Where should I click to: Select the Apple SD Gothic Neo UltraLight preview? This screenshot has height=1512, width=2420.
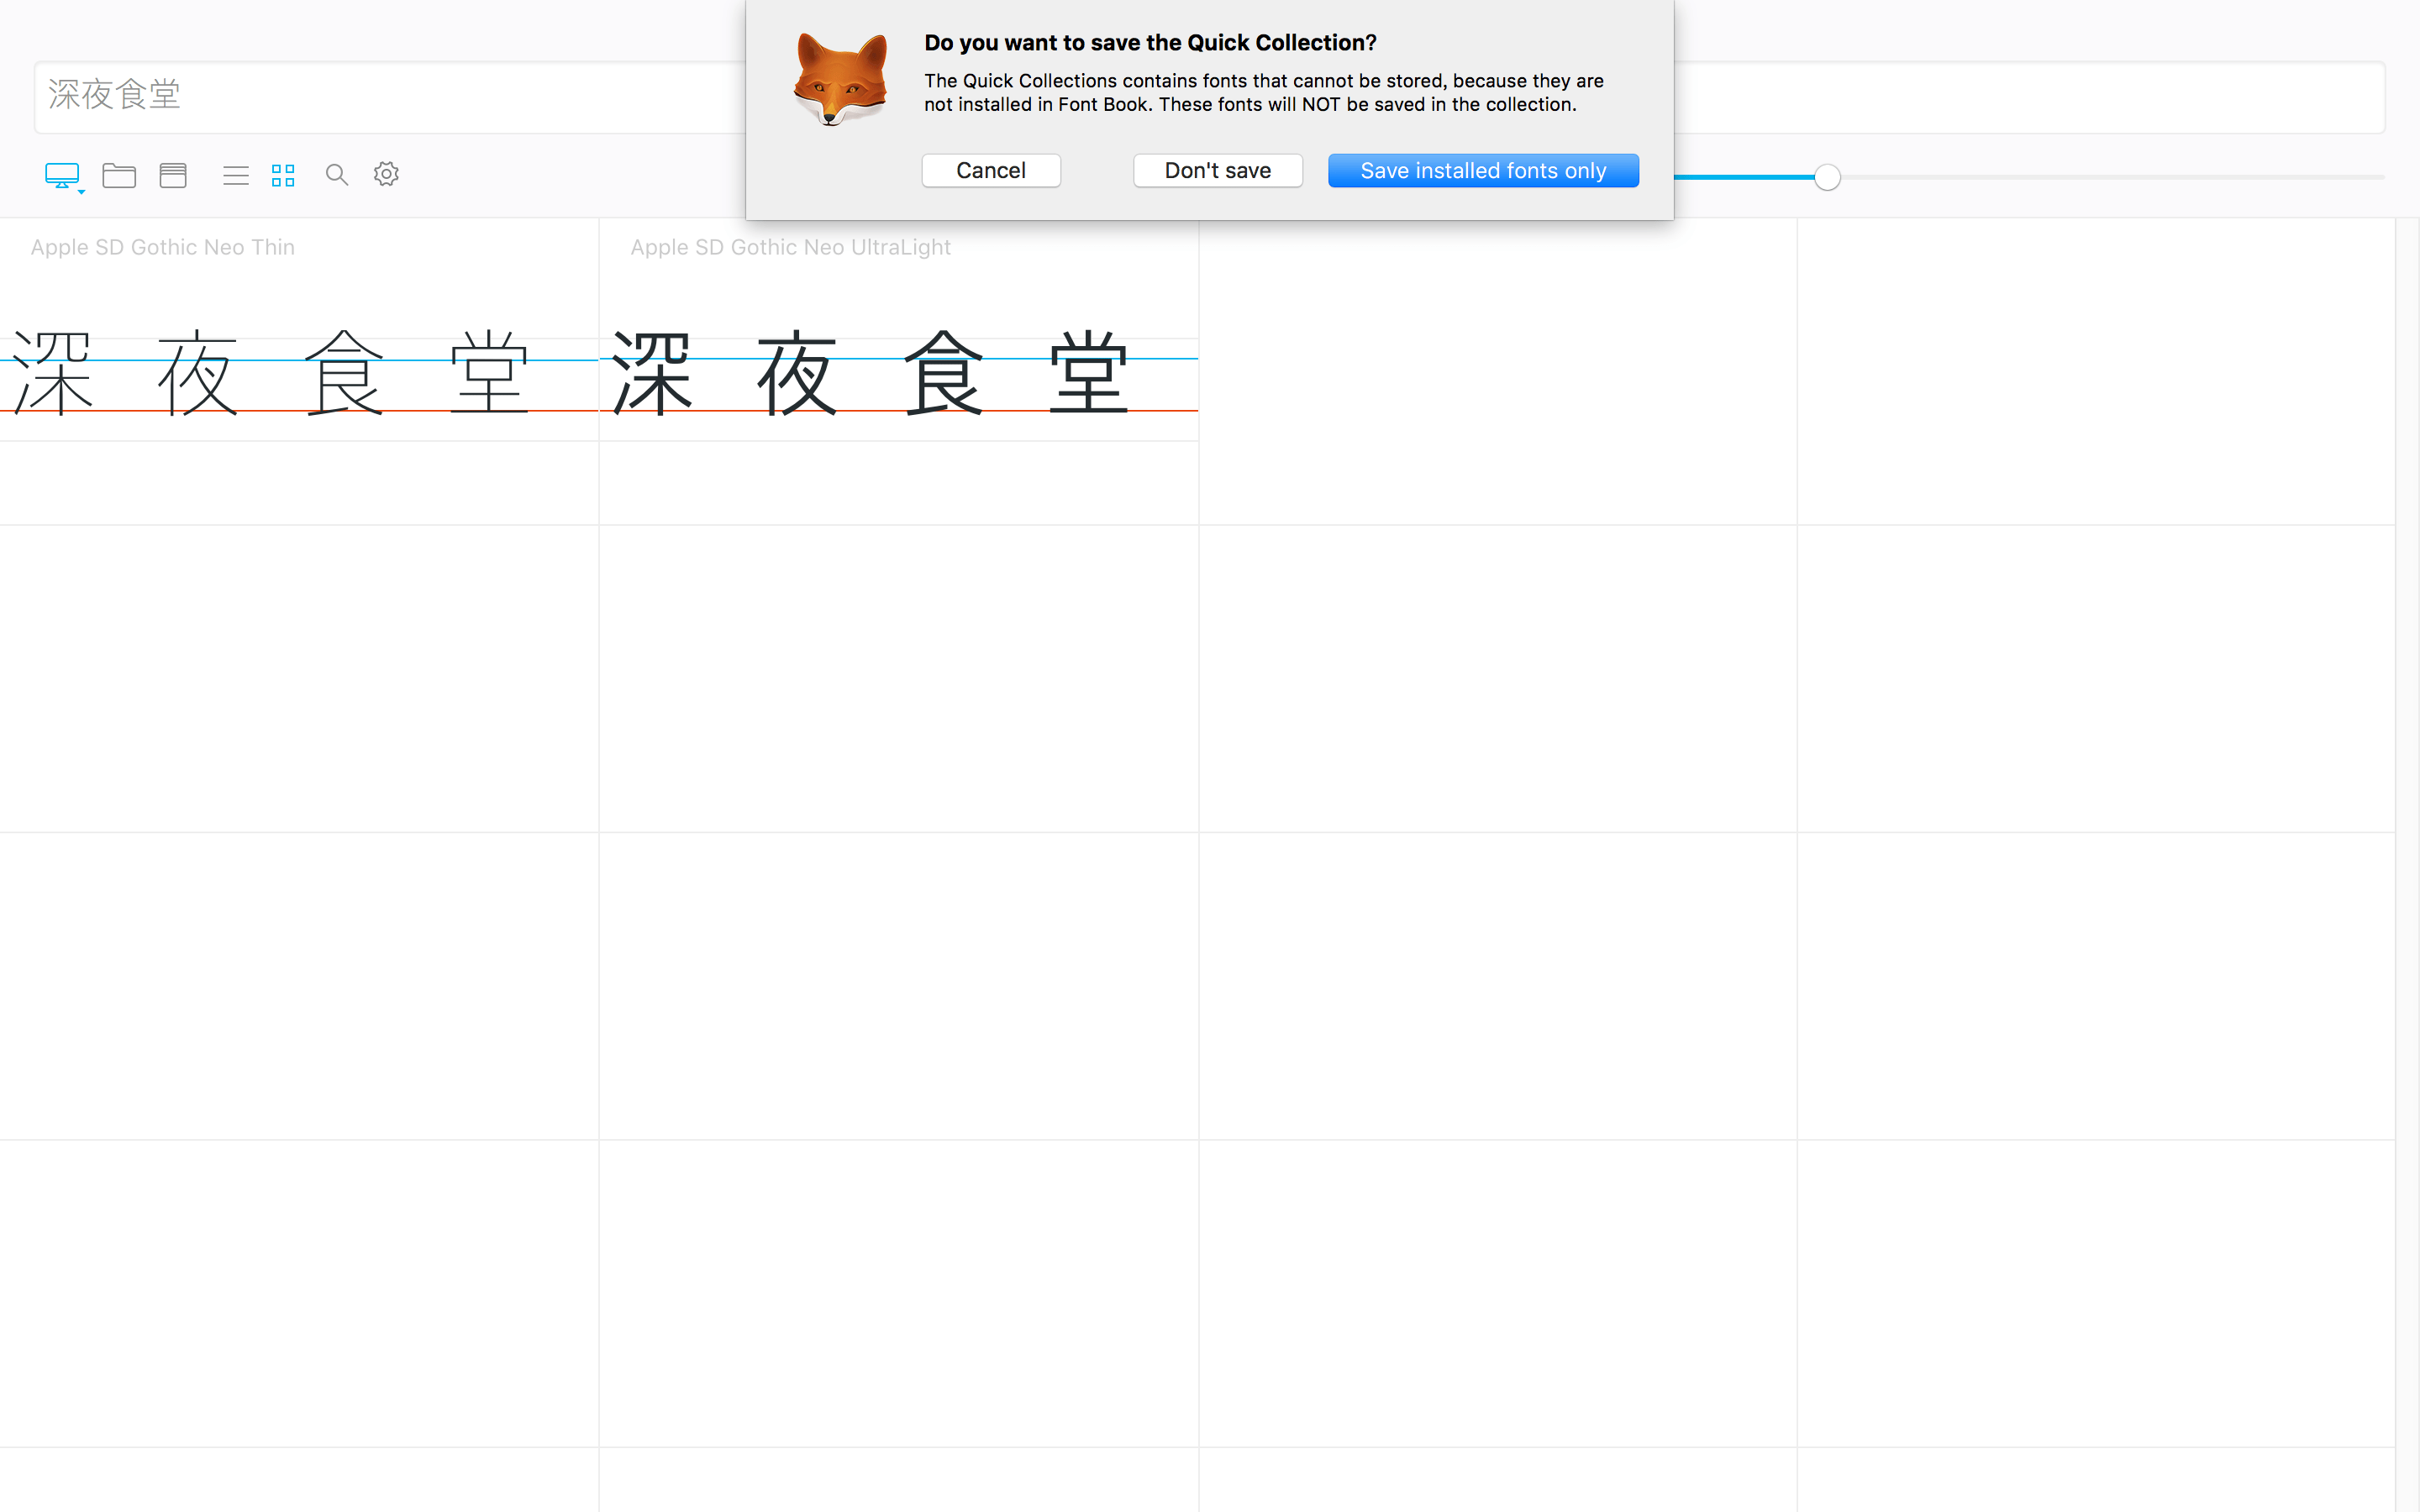pos(899,372)
